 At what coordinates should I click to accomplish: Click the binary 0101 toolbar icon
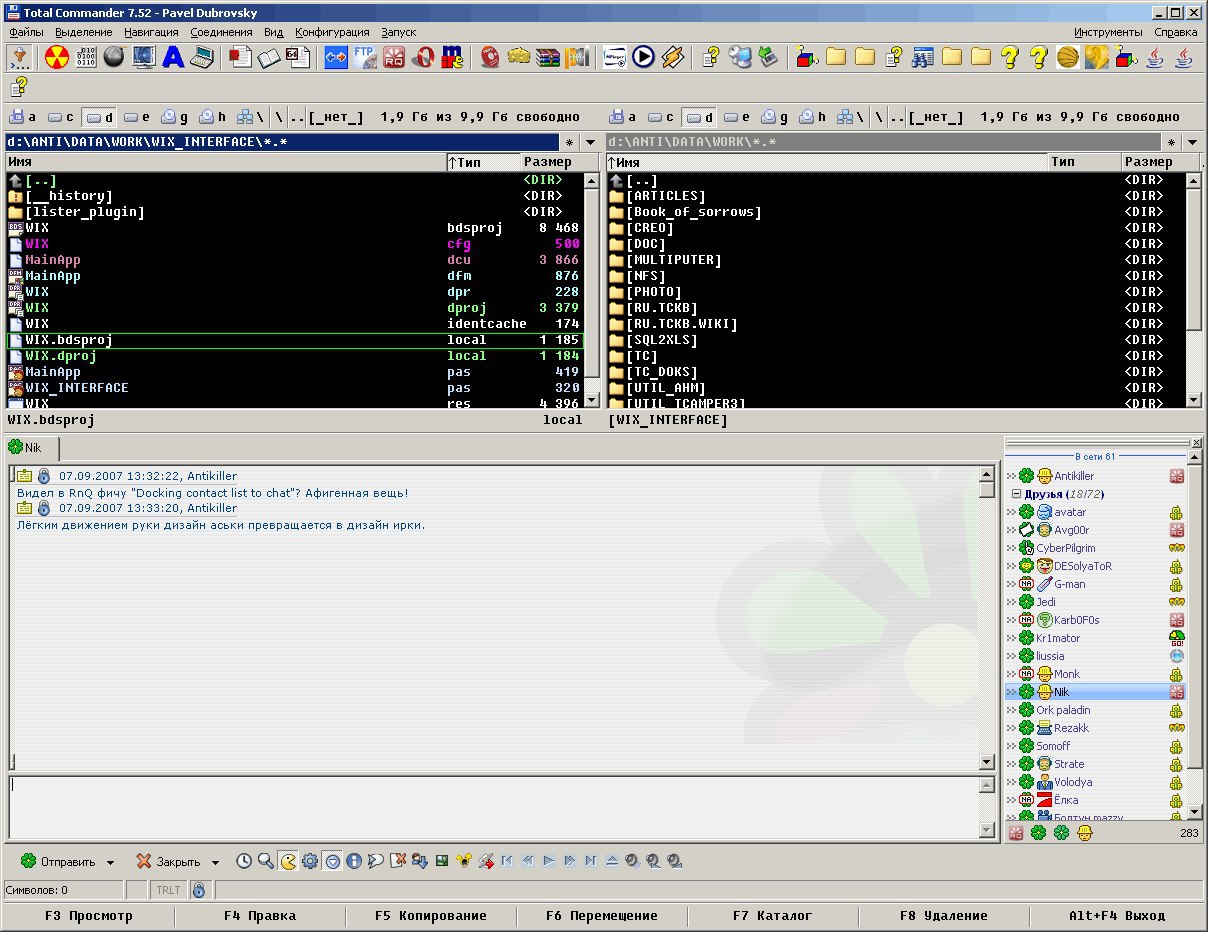pyautogui.click(x=87, y=57)
